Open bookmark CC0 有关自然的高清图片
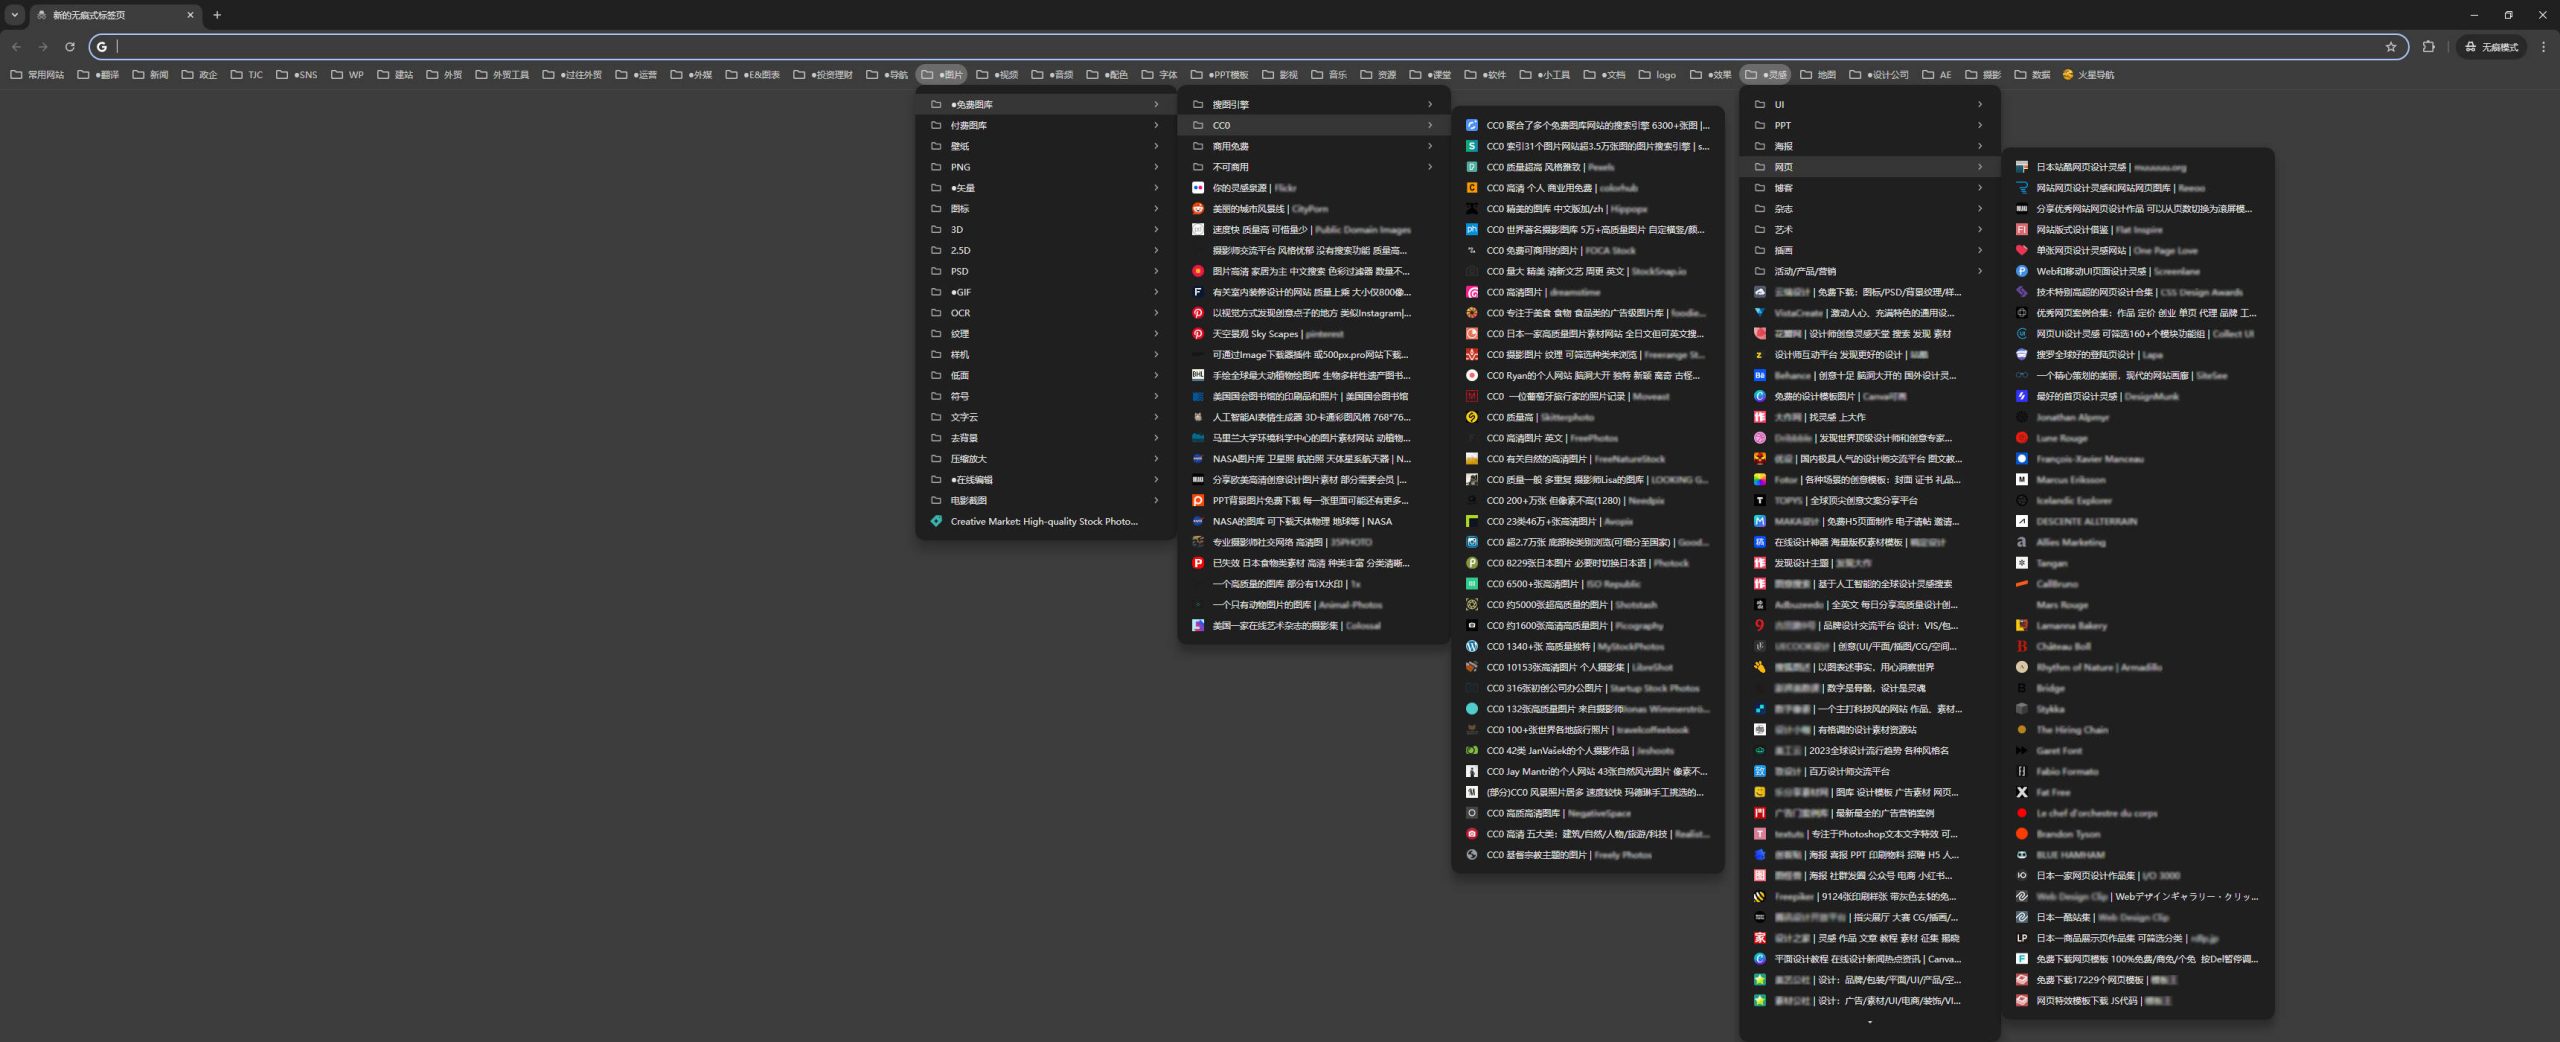The width and height of the screenshot is (2560, 1042). pyautogui.click(x=1587, y=459)
